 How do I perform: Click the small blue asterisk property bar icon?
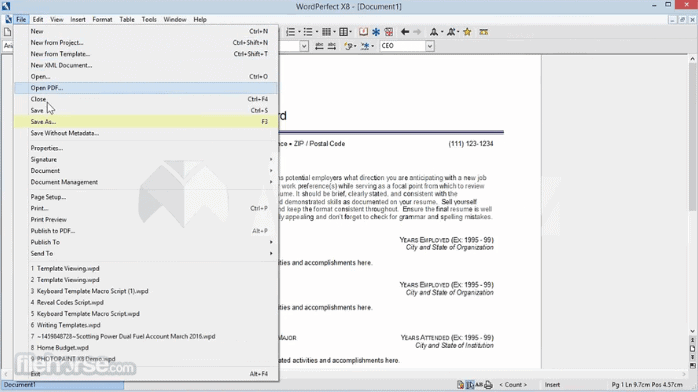coord(365,46)
